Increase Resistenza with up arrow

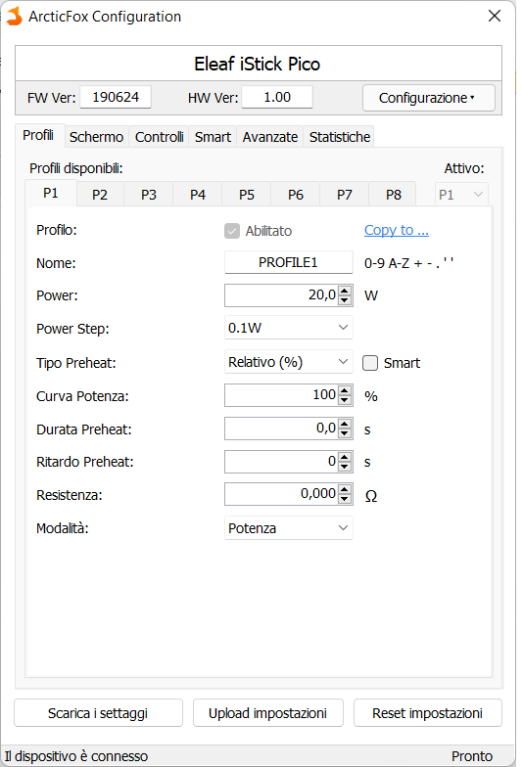click(x=345, y=489)
